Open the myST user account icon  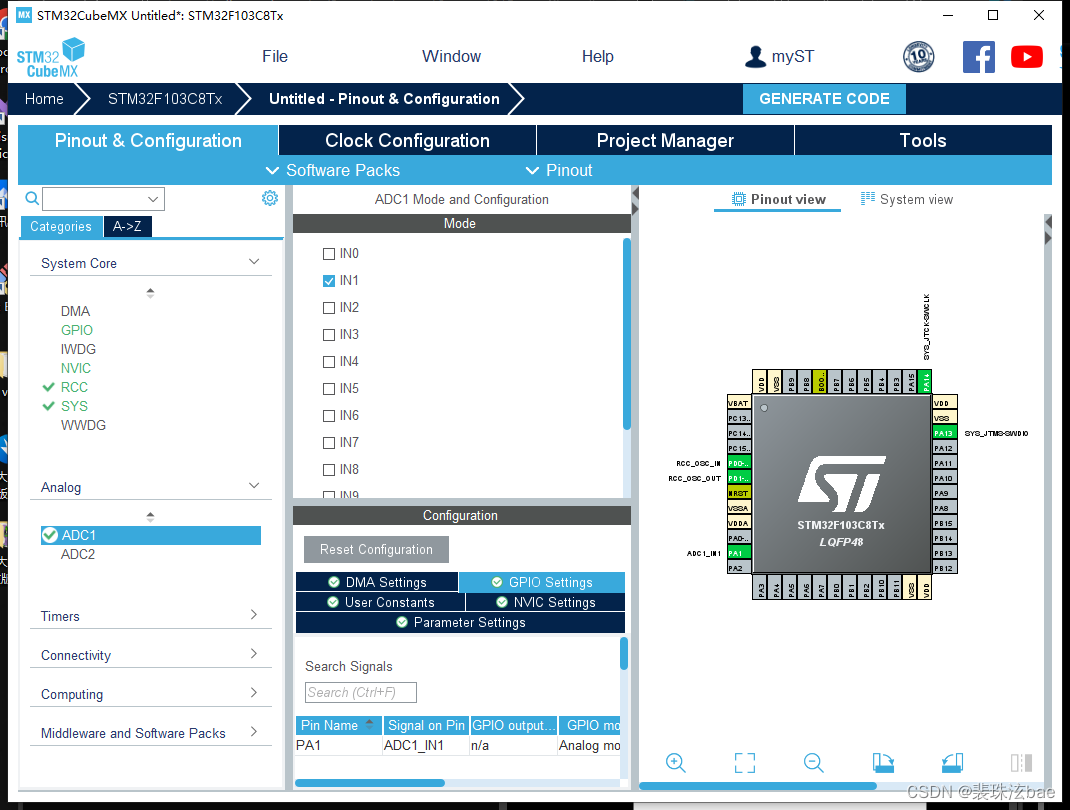coord(755,57)
